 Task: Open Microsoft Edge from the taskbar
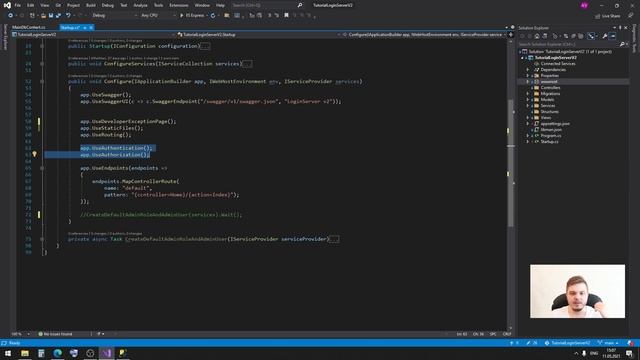58,353
